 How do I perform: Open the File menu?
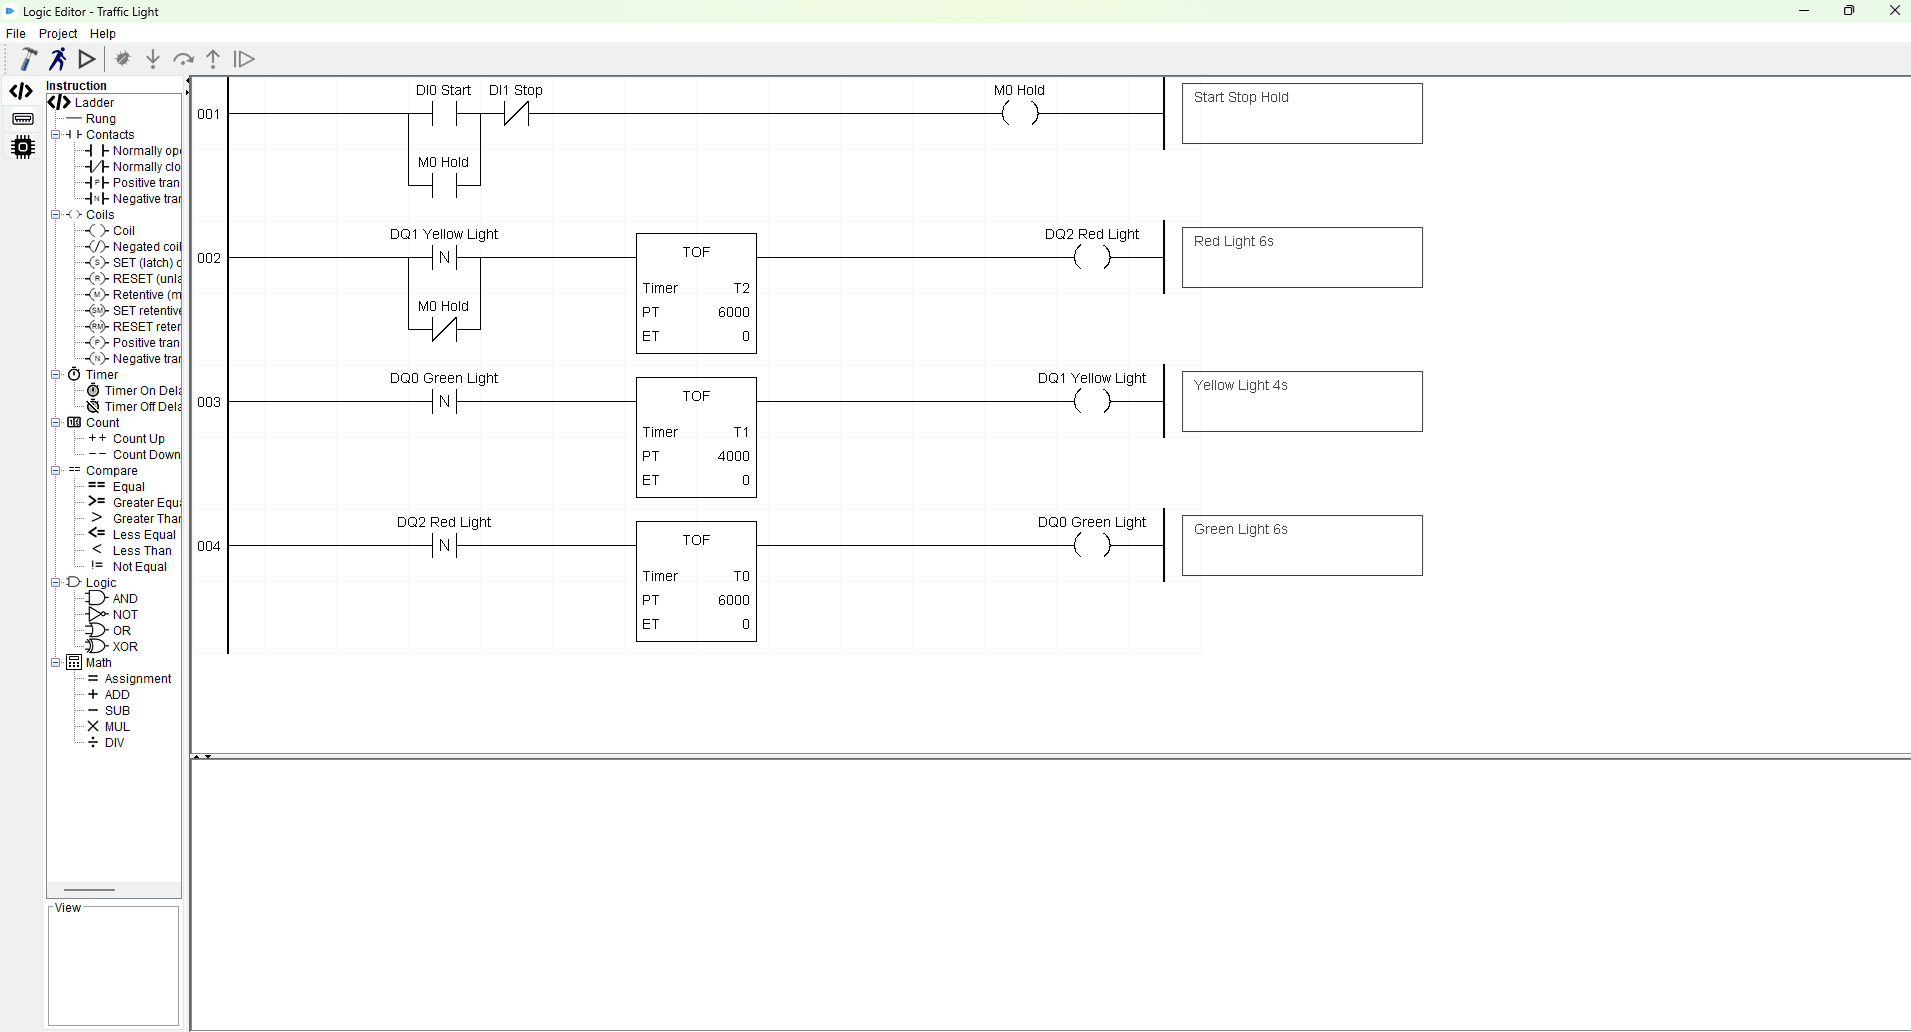click(x=16, y=34)
